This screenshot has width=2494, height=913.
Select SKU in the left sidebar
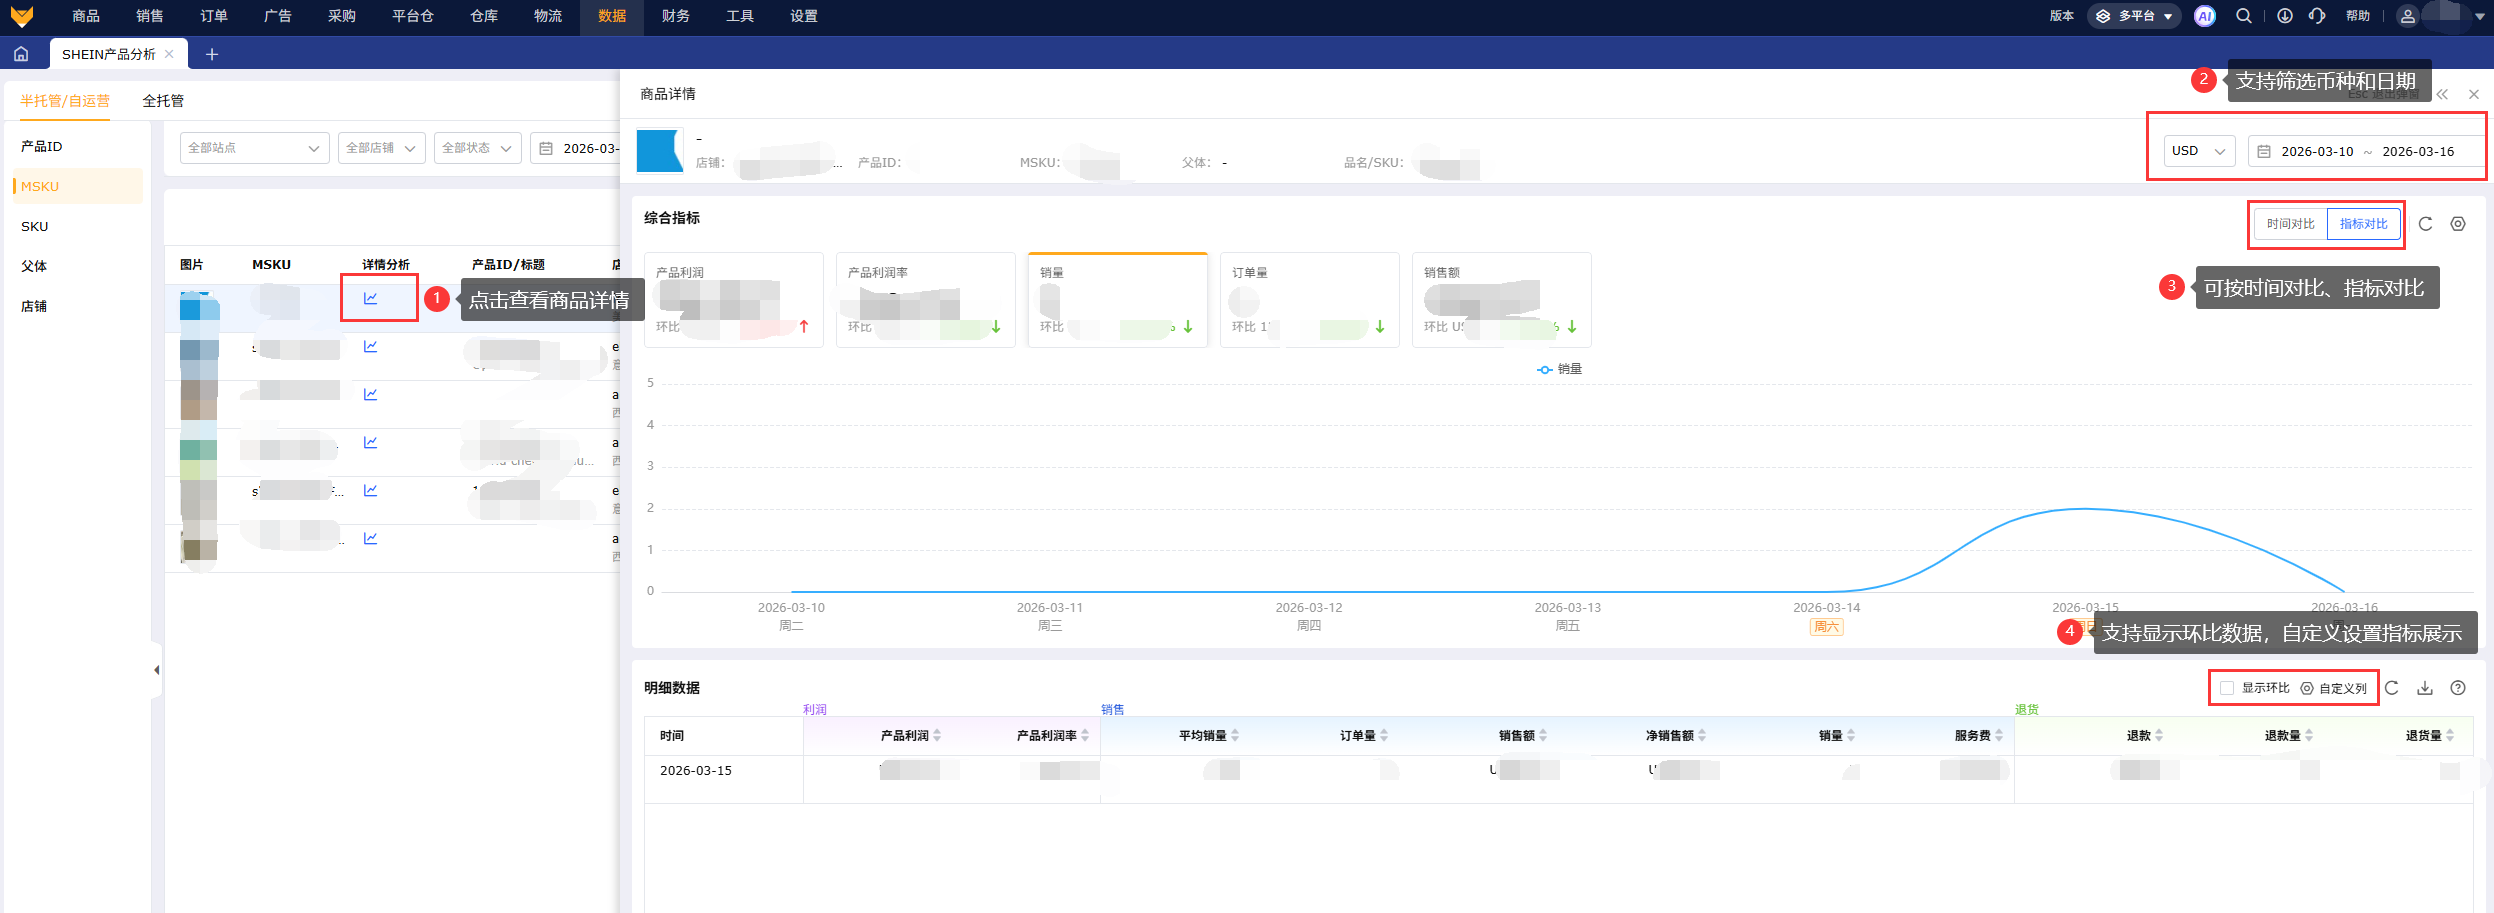(x=35, y=226)
